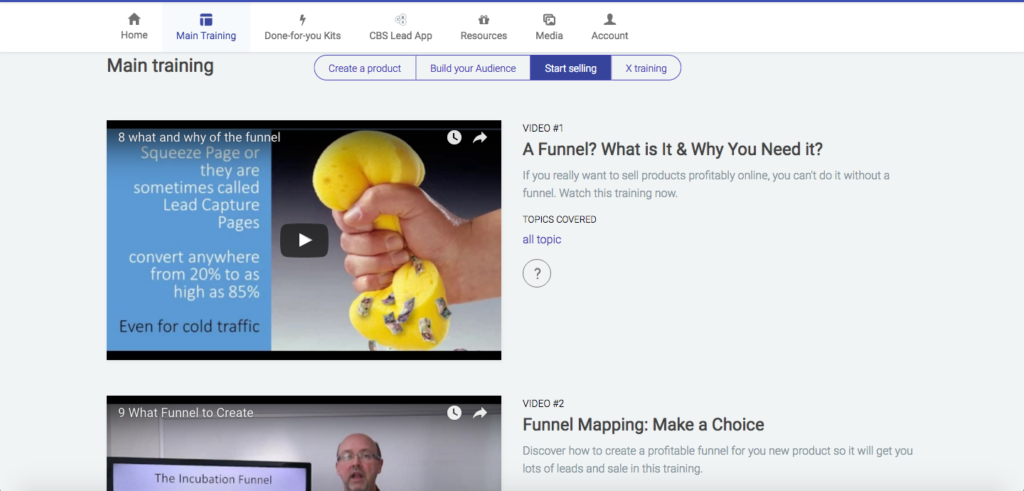This screenshot has height=491, width=1024.
Task: Click description starting 'If you really want to sell'
Action: pyautogui.click(x=706, y=184)
